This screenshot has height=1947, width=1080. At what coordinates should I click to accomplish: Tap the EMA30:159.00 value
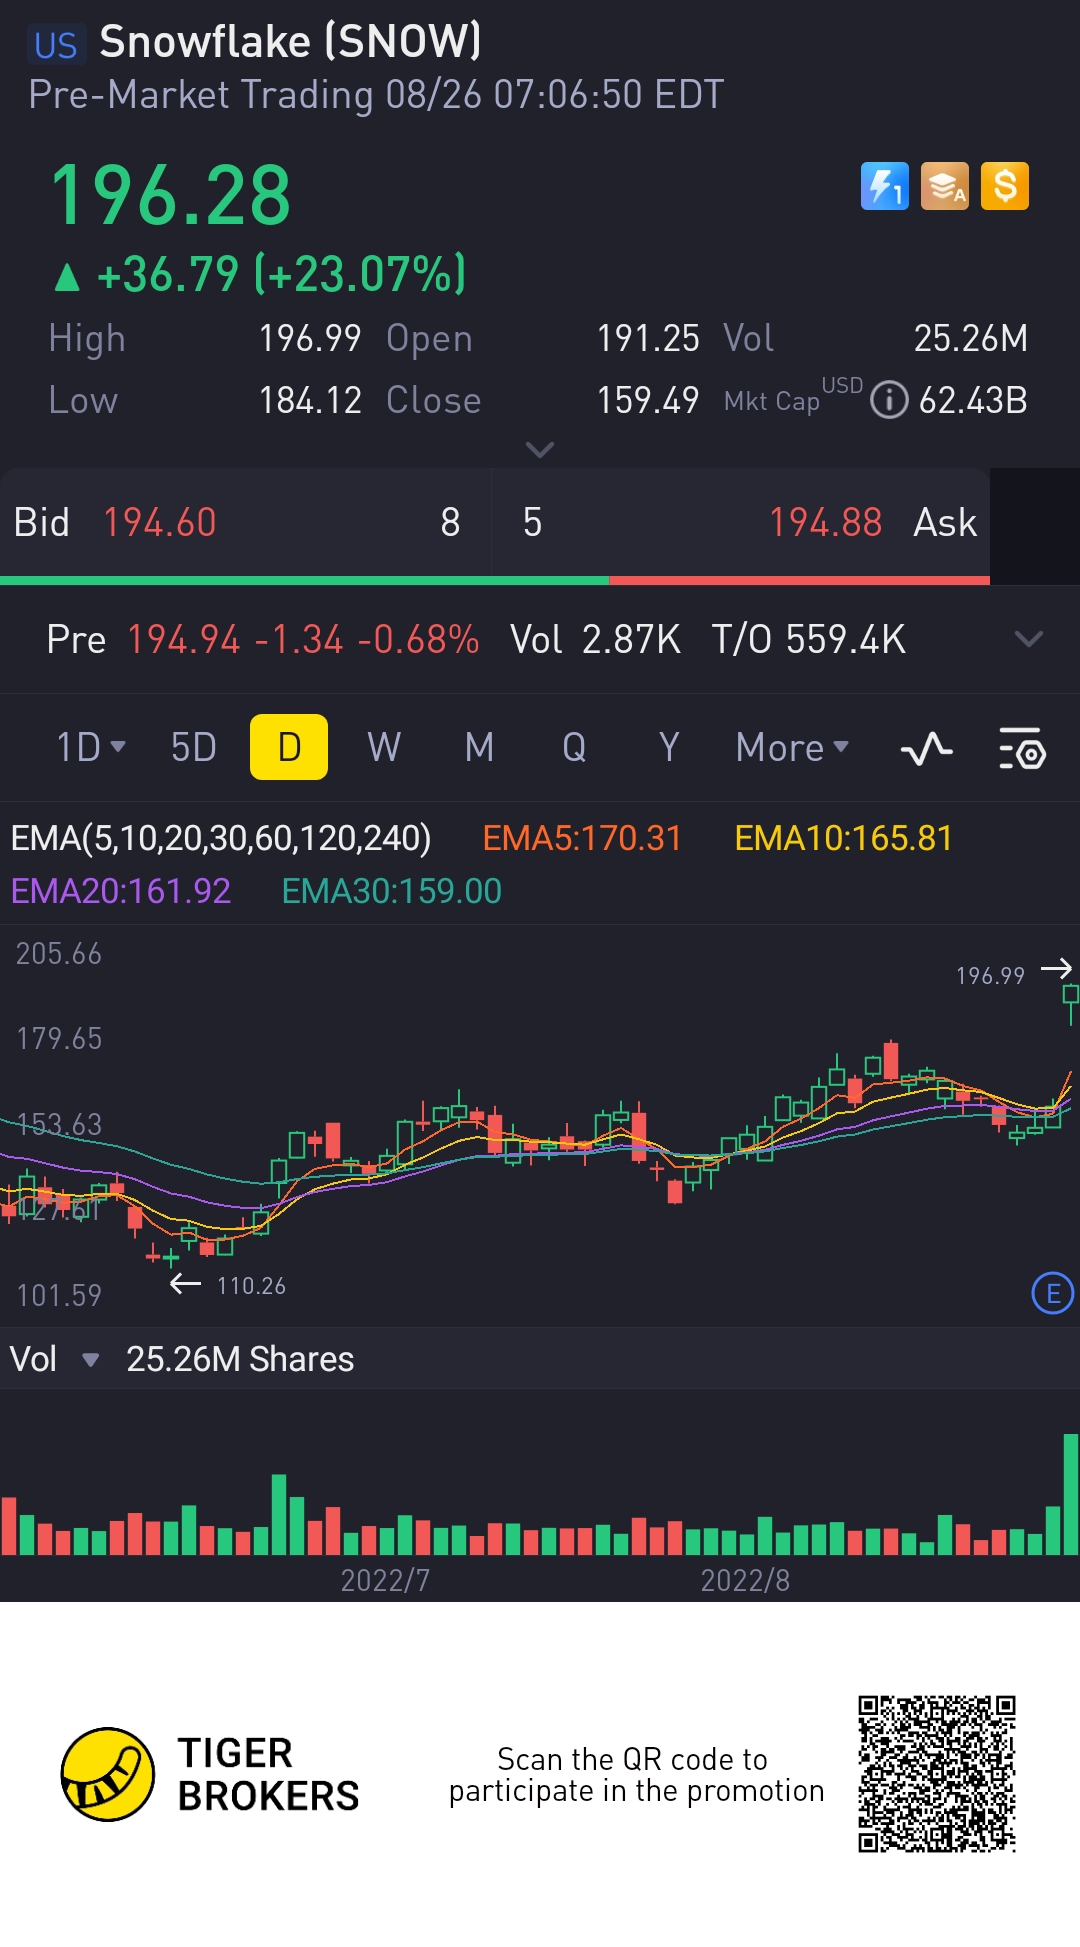tap(392, 891)
